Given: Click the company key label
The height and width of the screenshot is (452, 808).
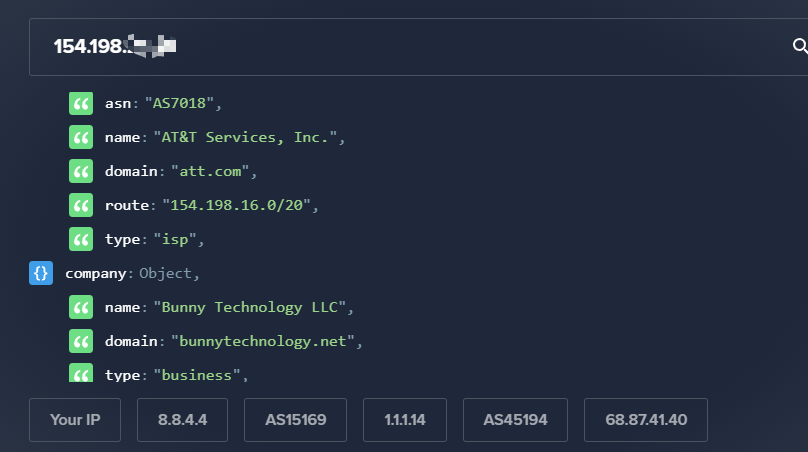Looking at the screenshot, I should pyautogui.click(x=97, y=273).
